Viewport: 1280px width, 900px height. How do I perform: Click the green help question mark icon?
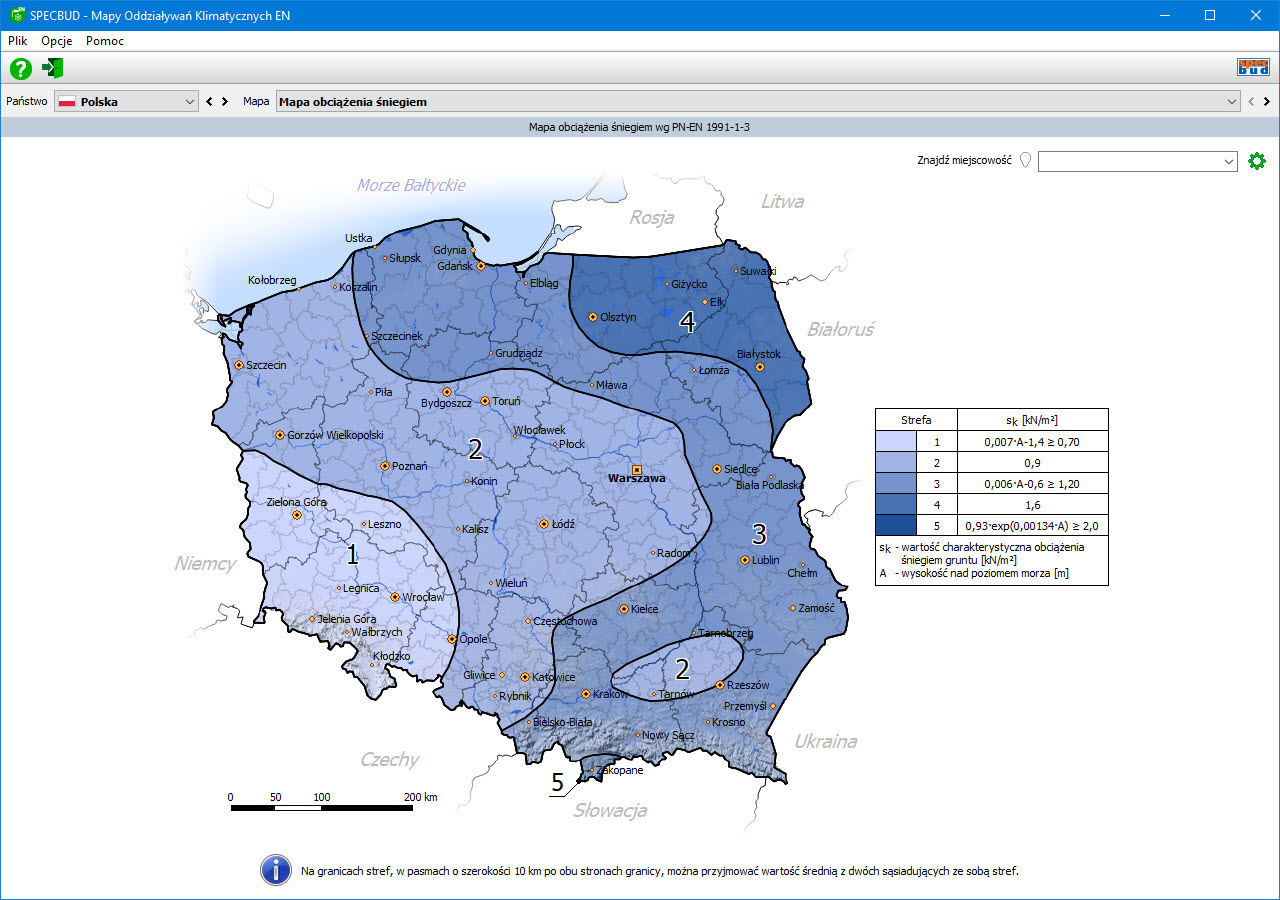click(x=21, y=68)
